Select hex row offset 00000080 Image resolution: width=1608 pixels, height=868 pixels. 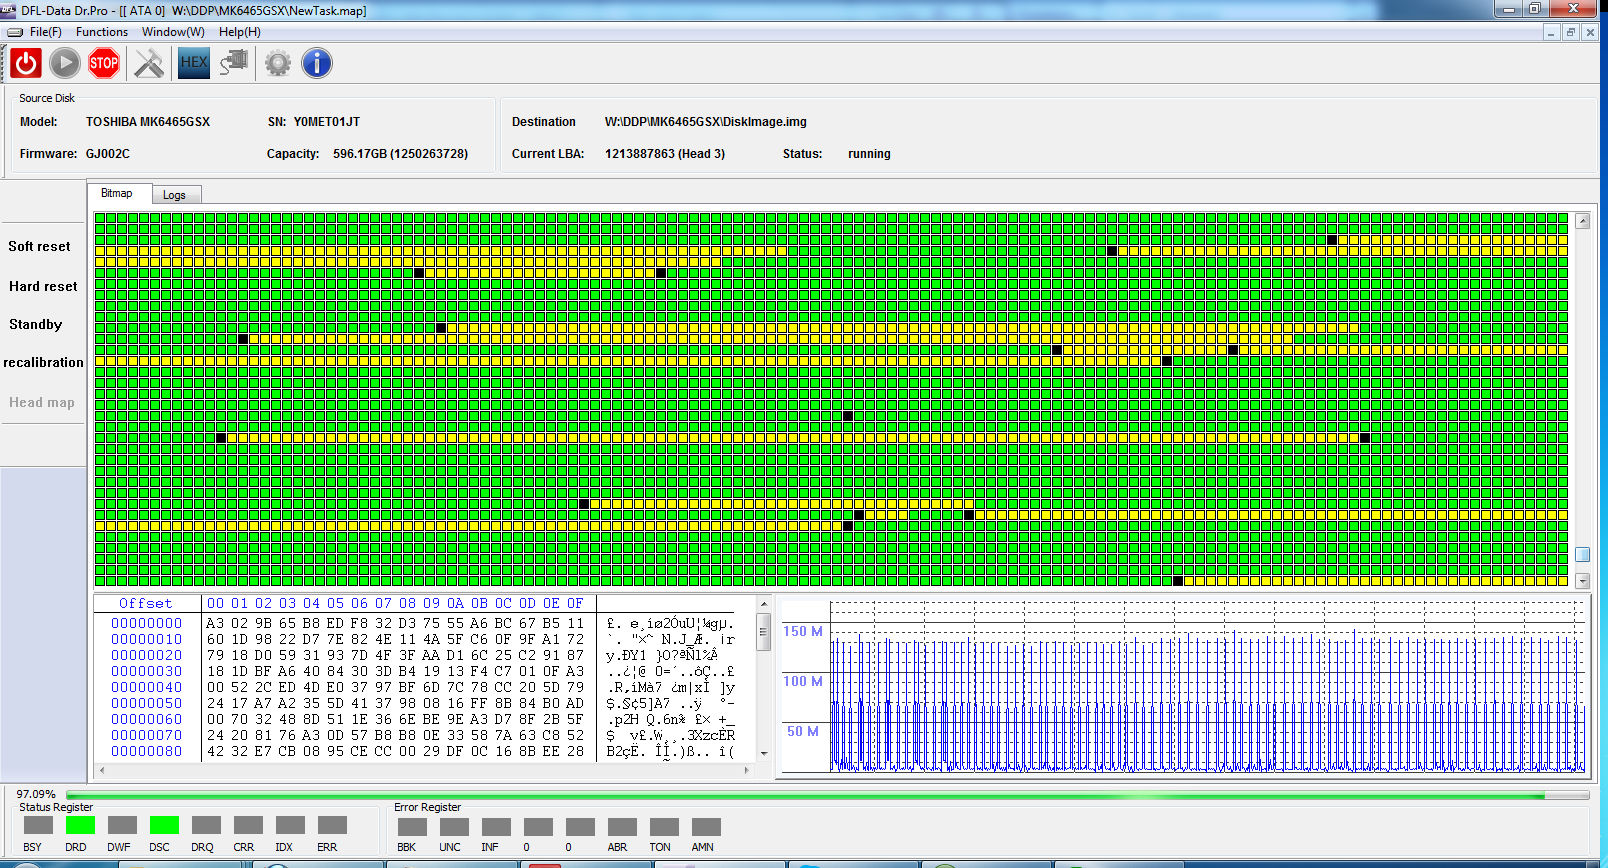[x=147, y=751]
